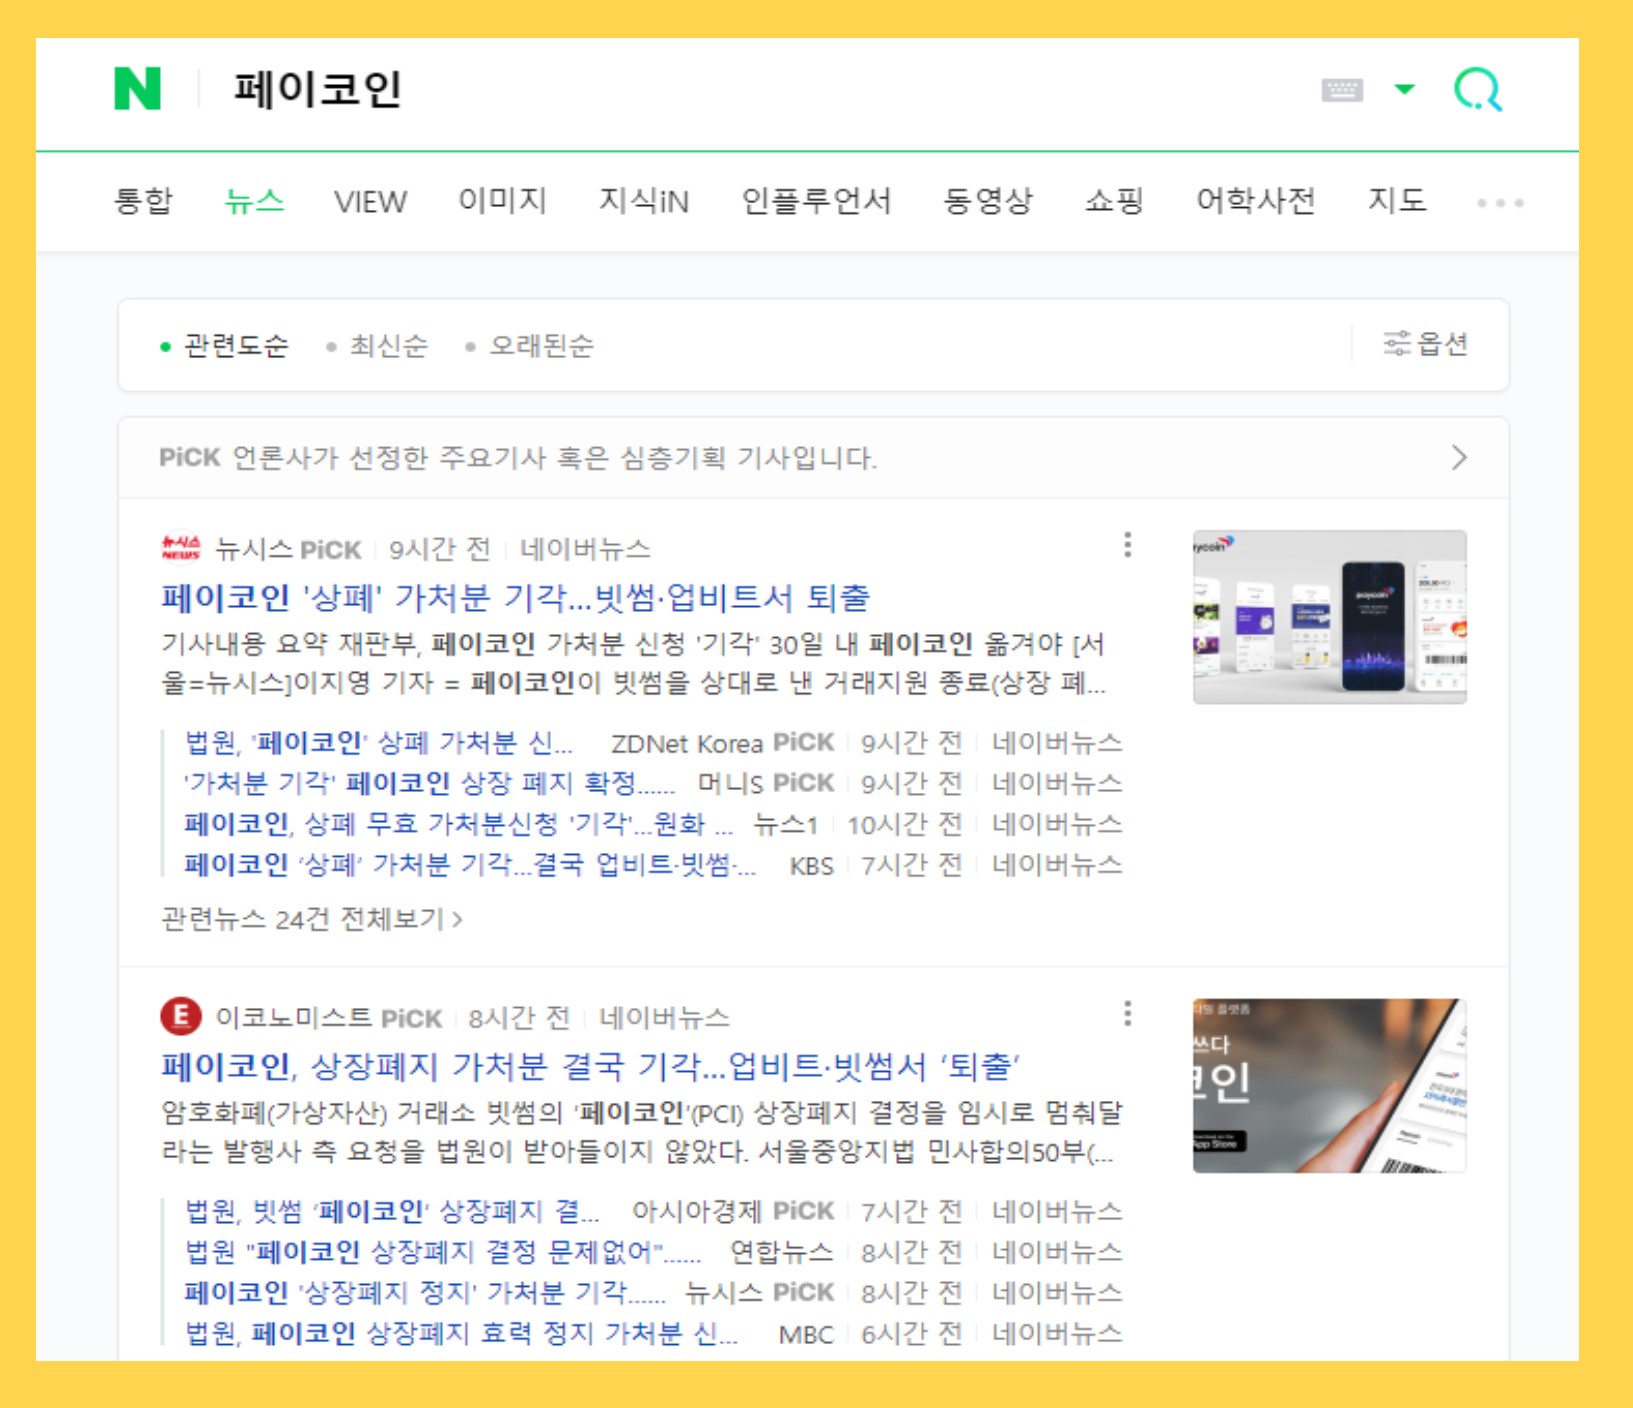Expand the search history dropdown arrow
The image size is (1633, 1408).
1404,90
